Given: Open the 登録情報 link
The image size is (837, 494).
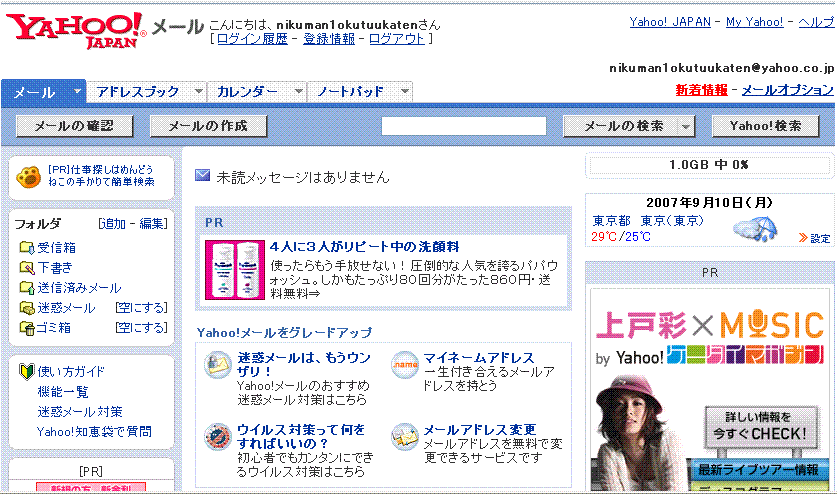Looking at the screenshot, I should 329,38.
